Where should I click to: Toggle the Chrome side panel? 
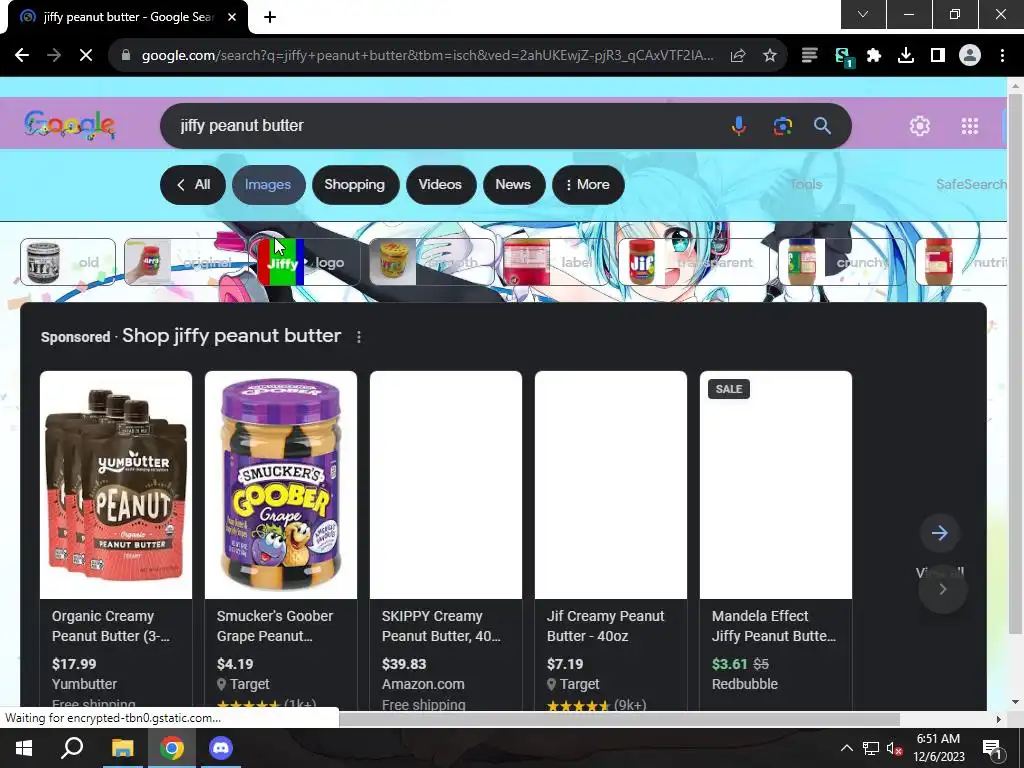[x=938, y=56]
